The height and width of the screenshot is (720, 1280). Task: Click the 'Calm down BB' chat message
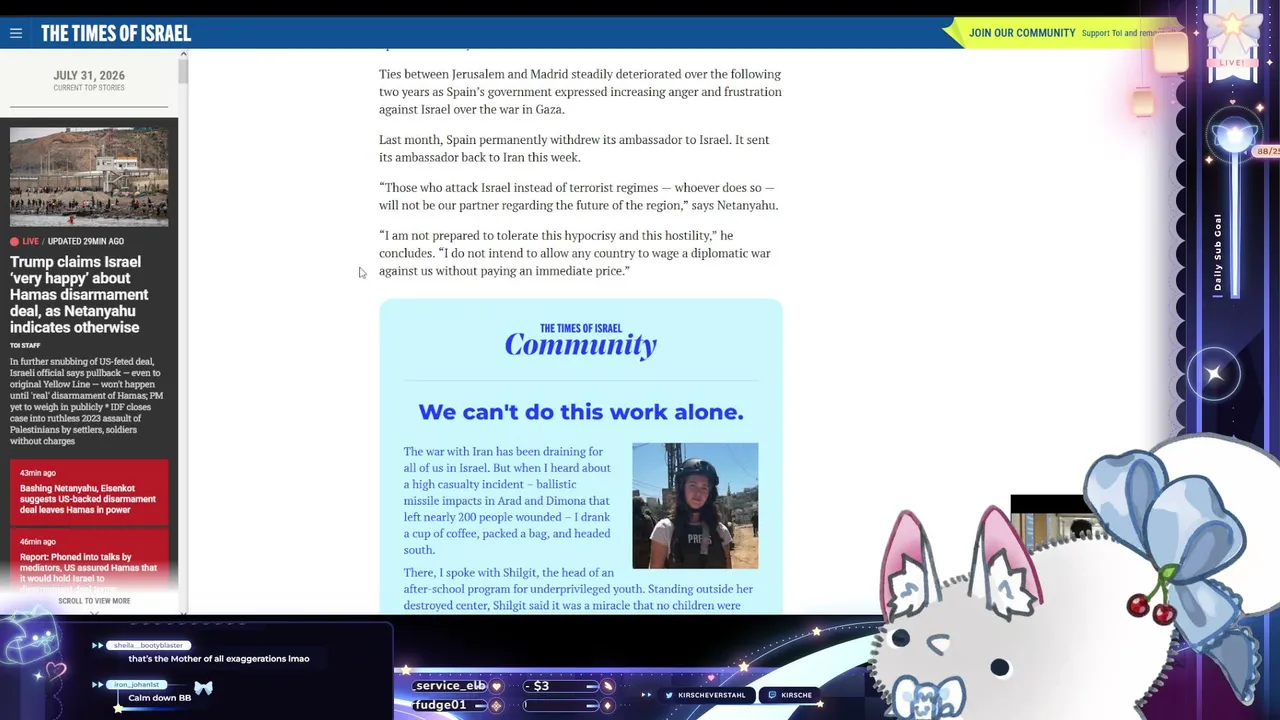click(x=159, y=698)
